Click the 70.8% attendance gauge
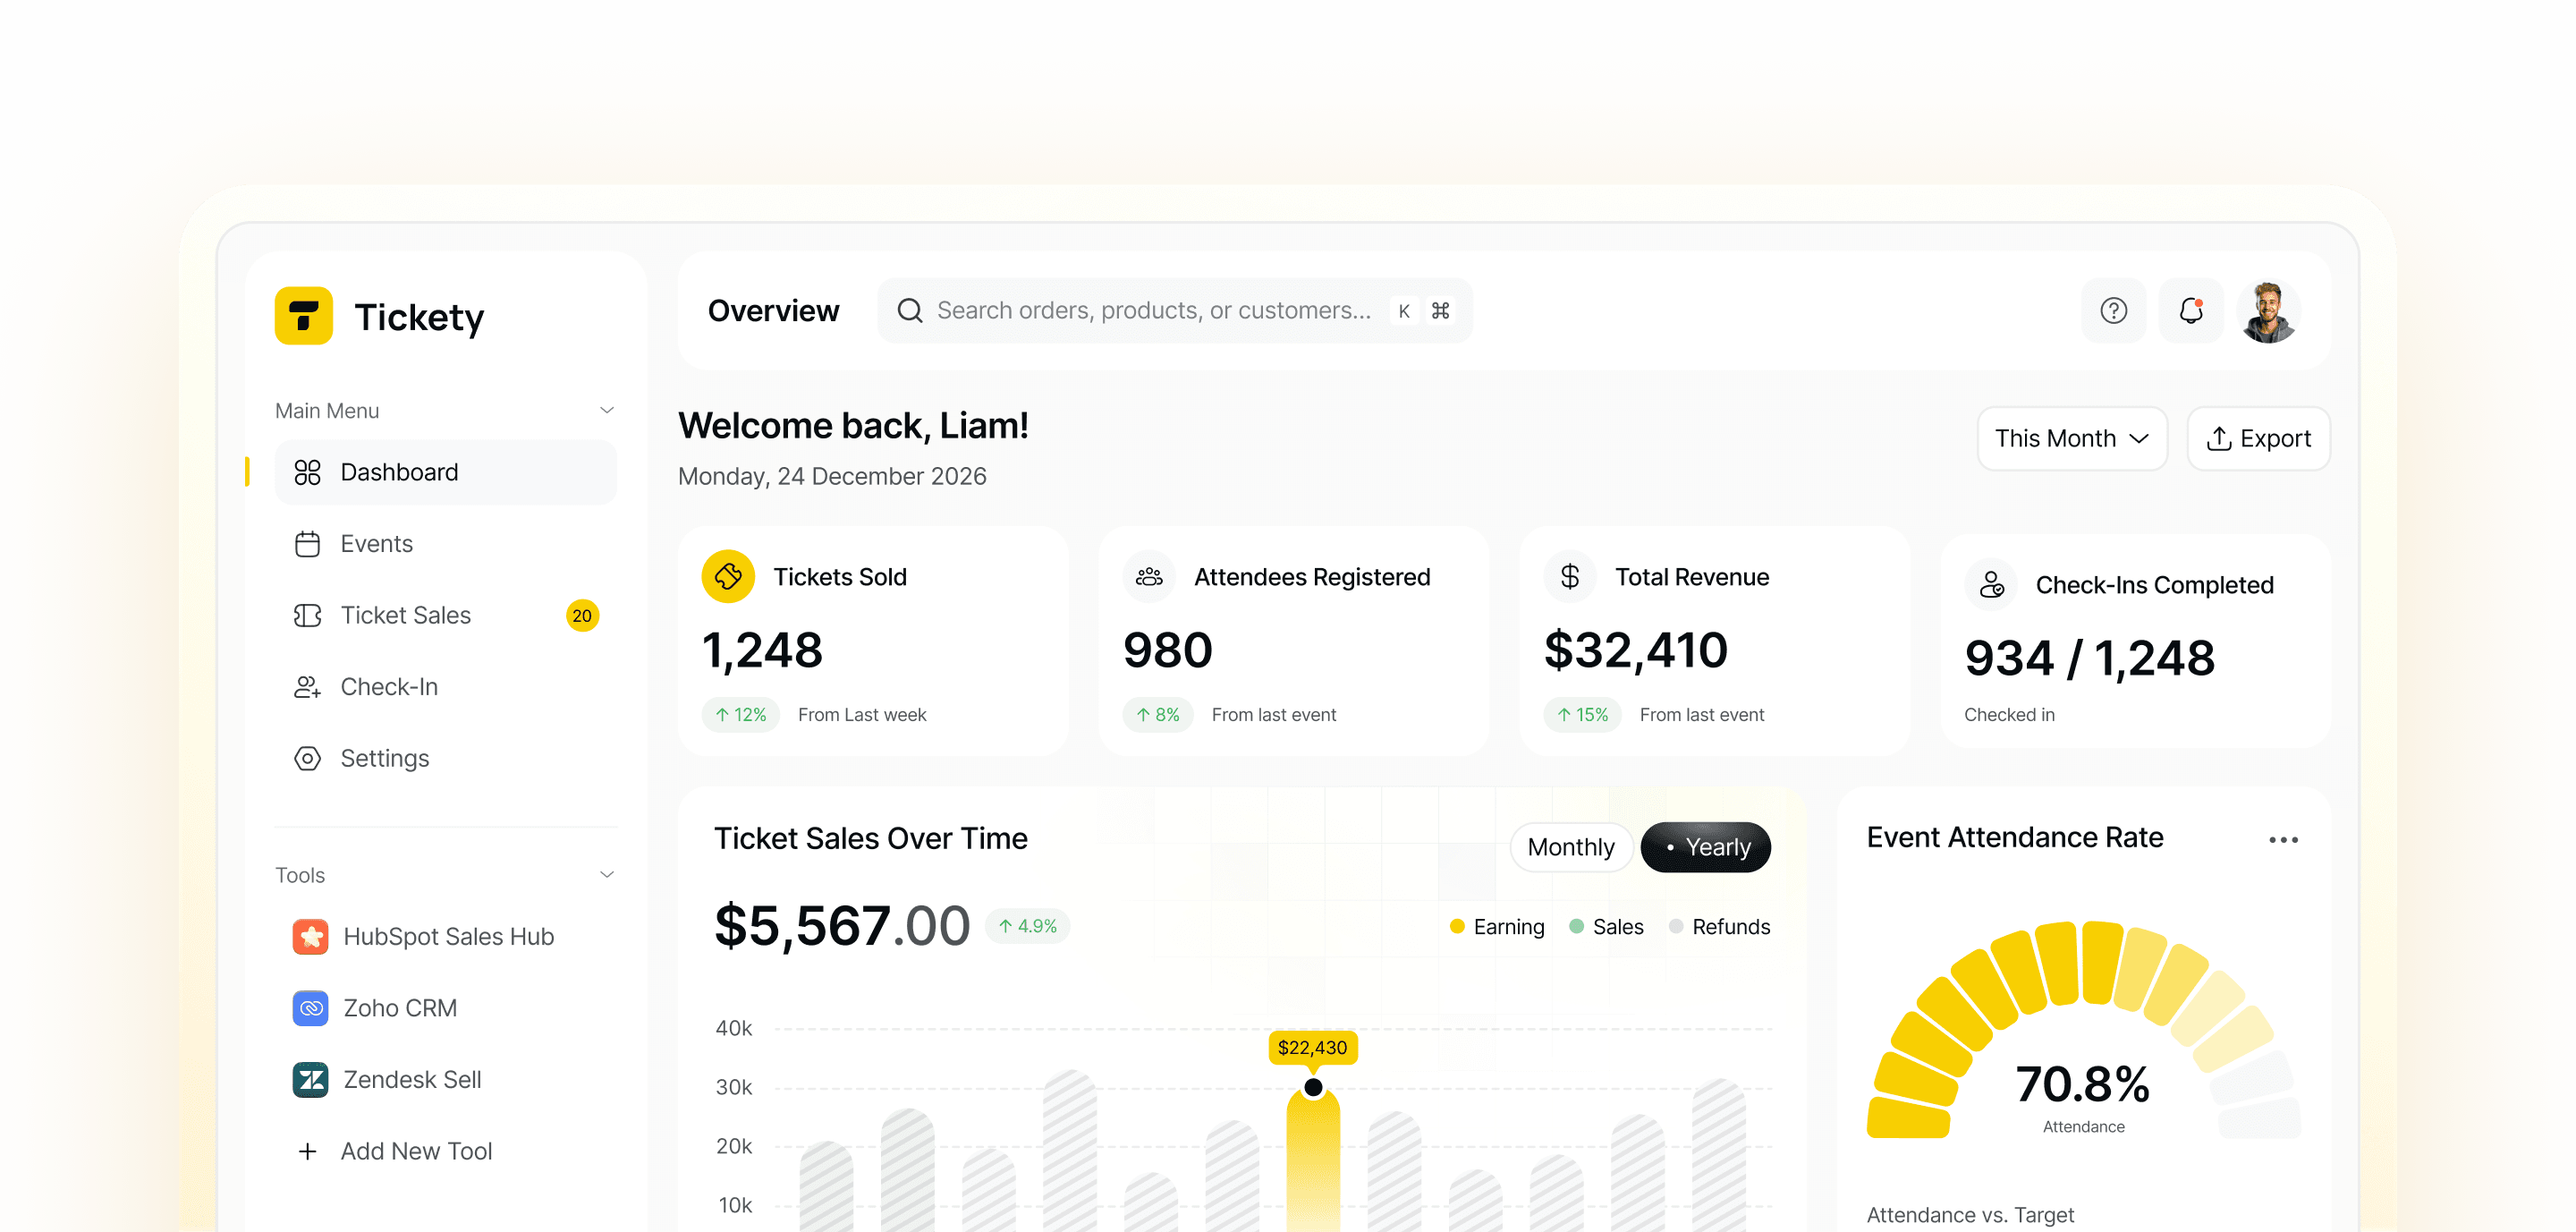 (2083, 1081)
